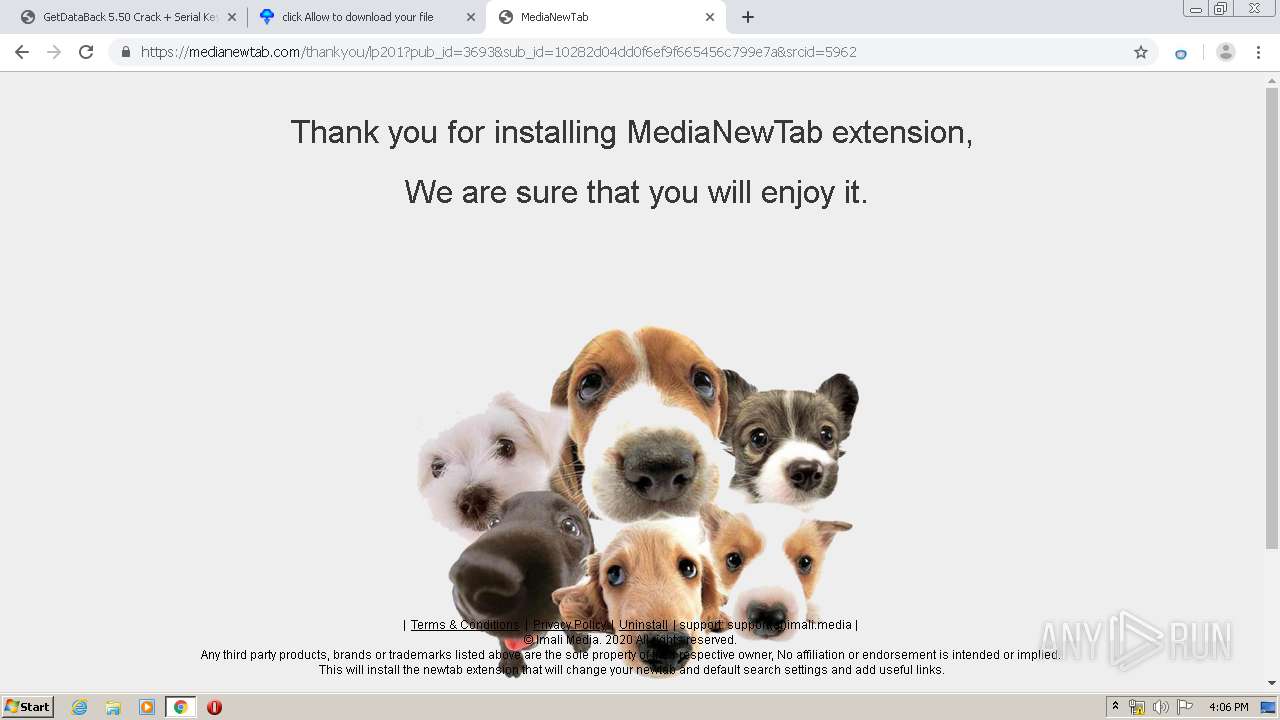
Task: Open the Action Center flag icon
Action: [x=1185, y=707]
